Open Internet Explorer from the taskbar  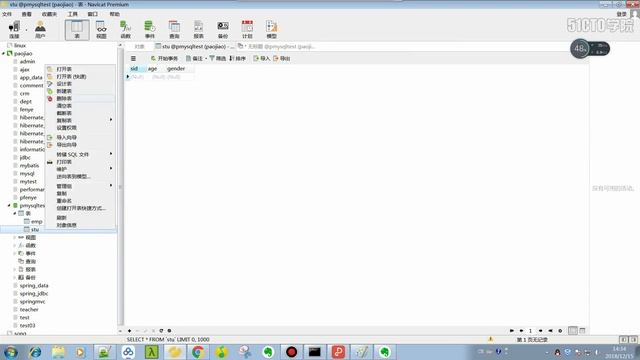[35, 352]
